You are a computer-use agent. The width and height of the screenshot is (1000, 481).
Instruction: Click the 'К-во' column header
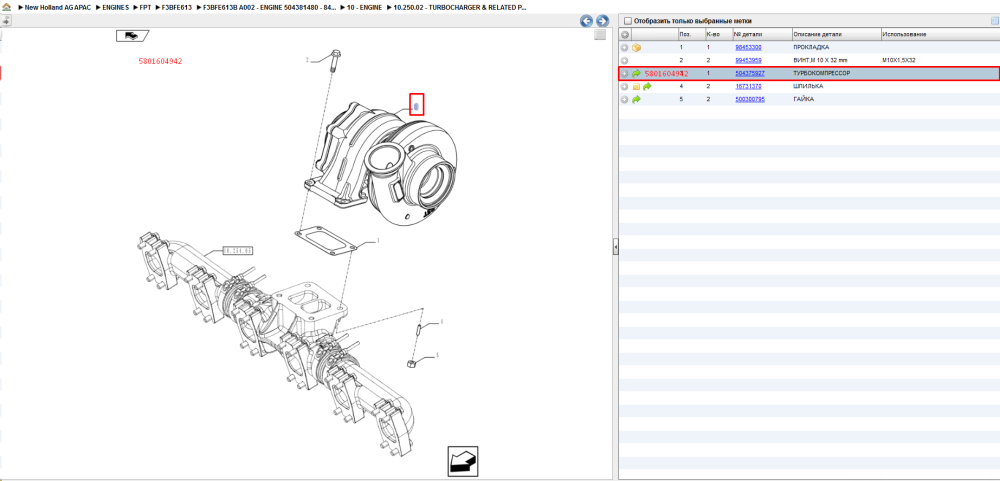717,34
